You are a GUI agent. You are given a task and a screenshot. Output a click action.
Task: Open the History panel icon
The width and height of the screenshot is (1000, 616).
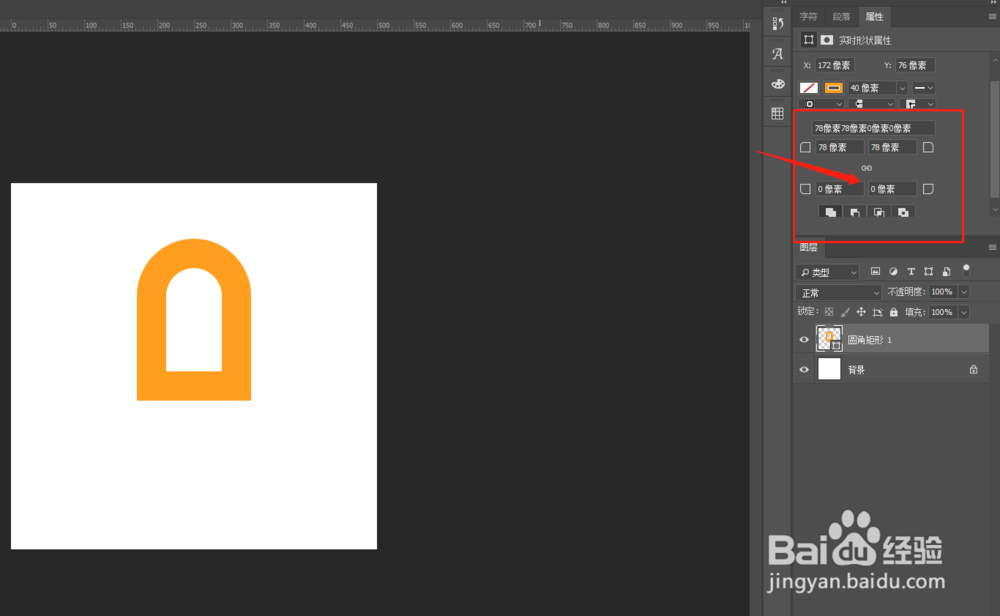[x=777, y=24]
